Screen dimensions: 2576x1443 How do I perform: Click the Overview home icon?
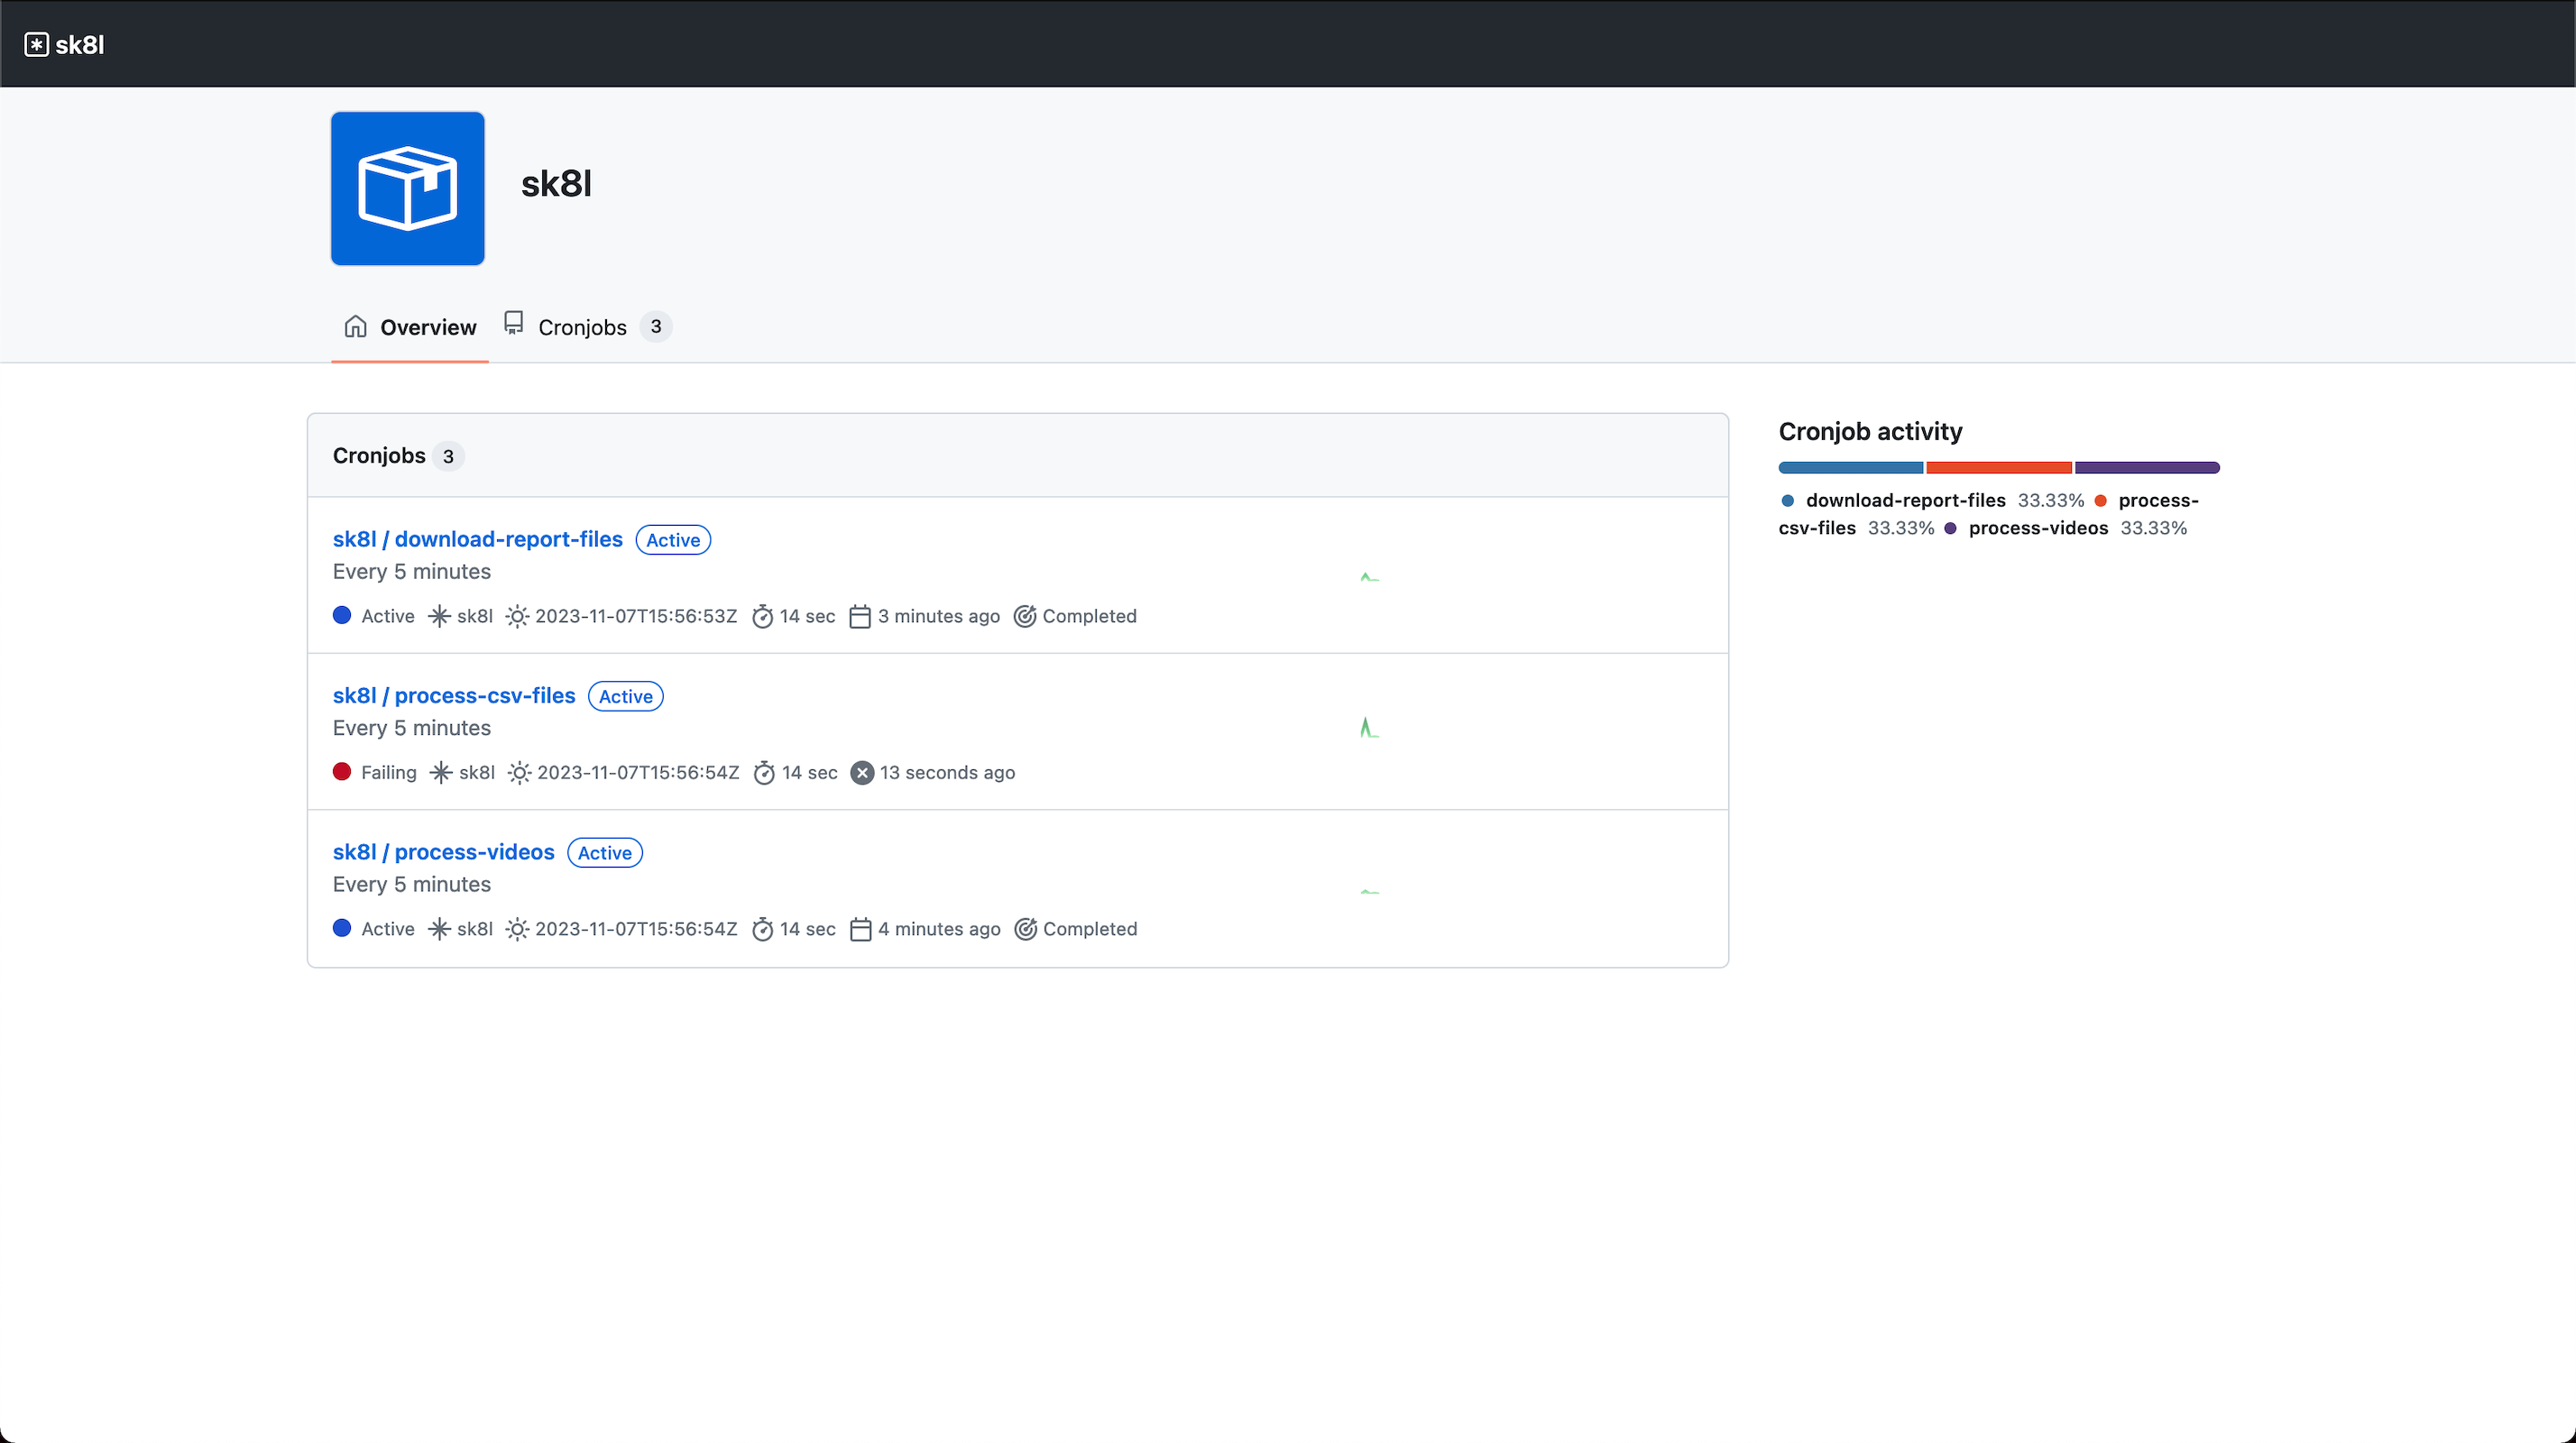[x=355, y=327]
